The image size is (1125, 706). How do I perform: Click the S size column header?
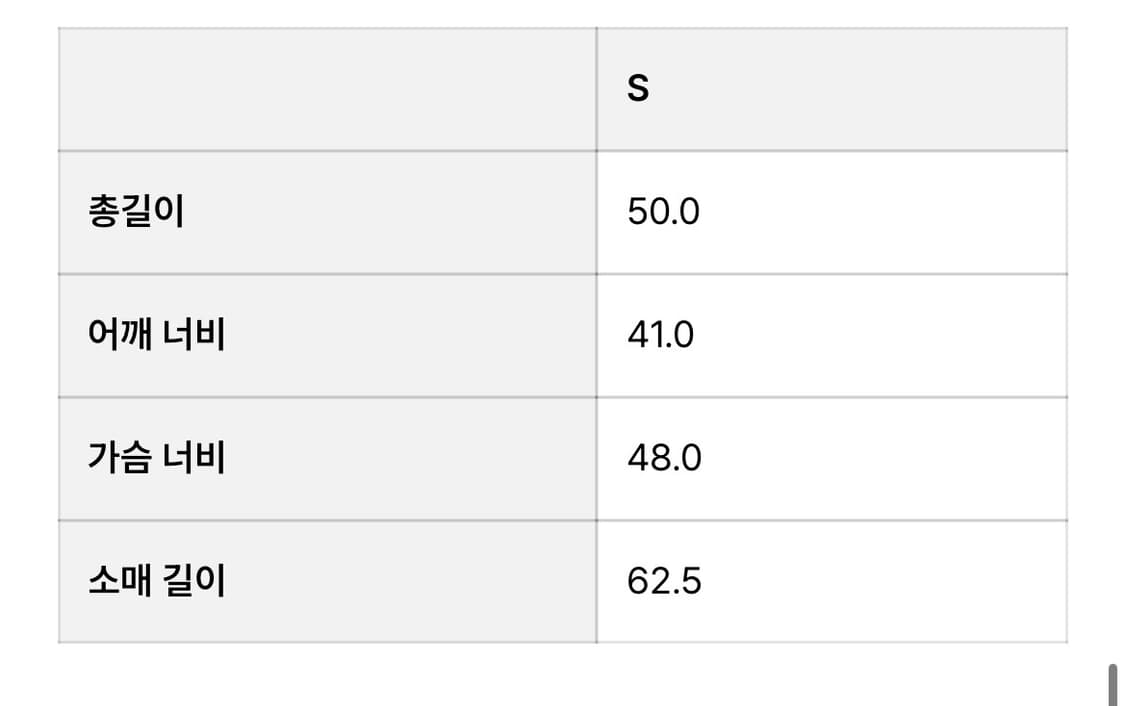pyautogui.click(x=638, y=89)
